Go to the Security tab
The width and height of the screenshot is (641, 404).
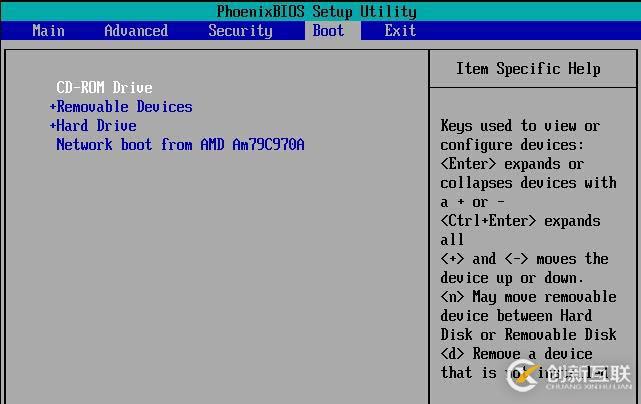click(x=240, y=30)
